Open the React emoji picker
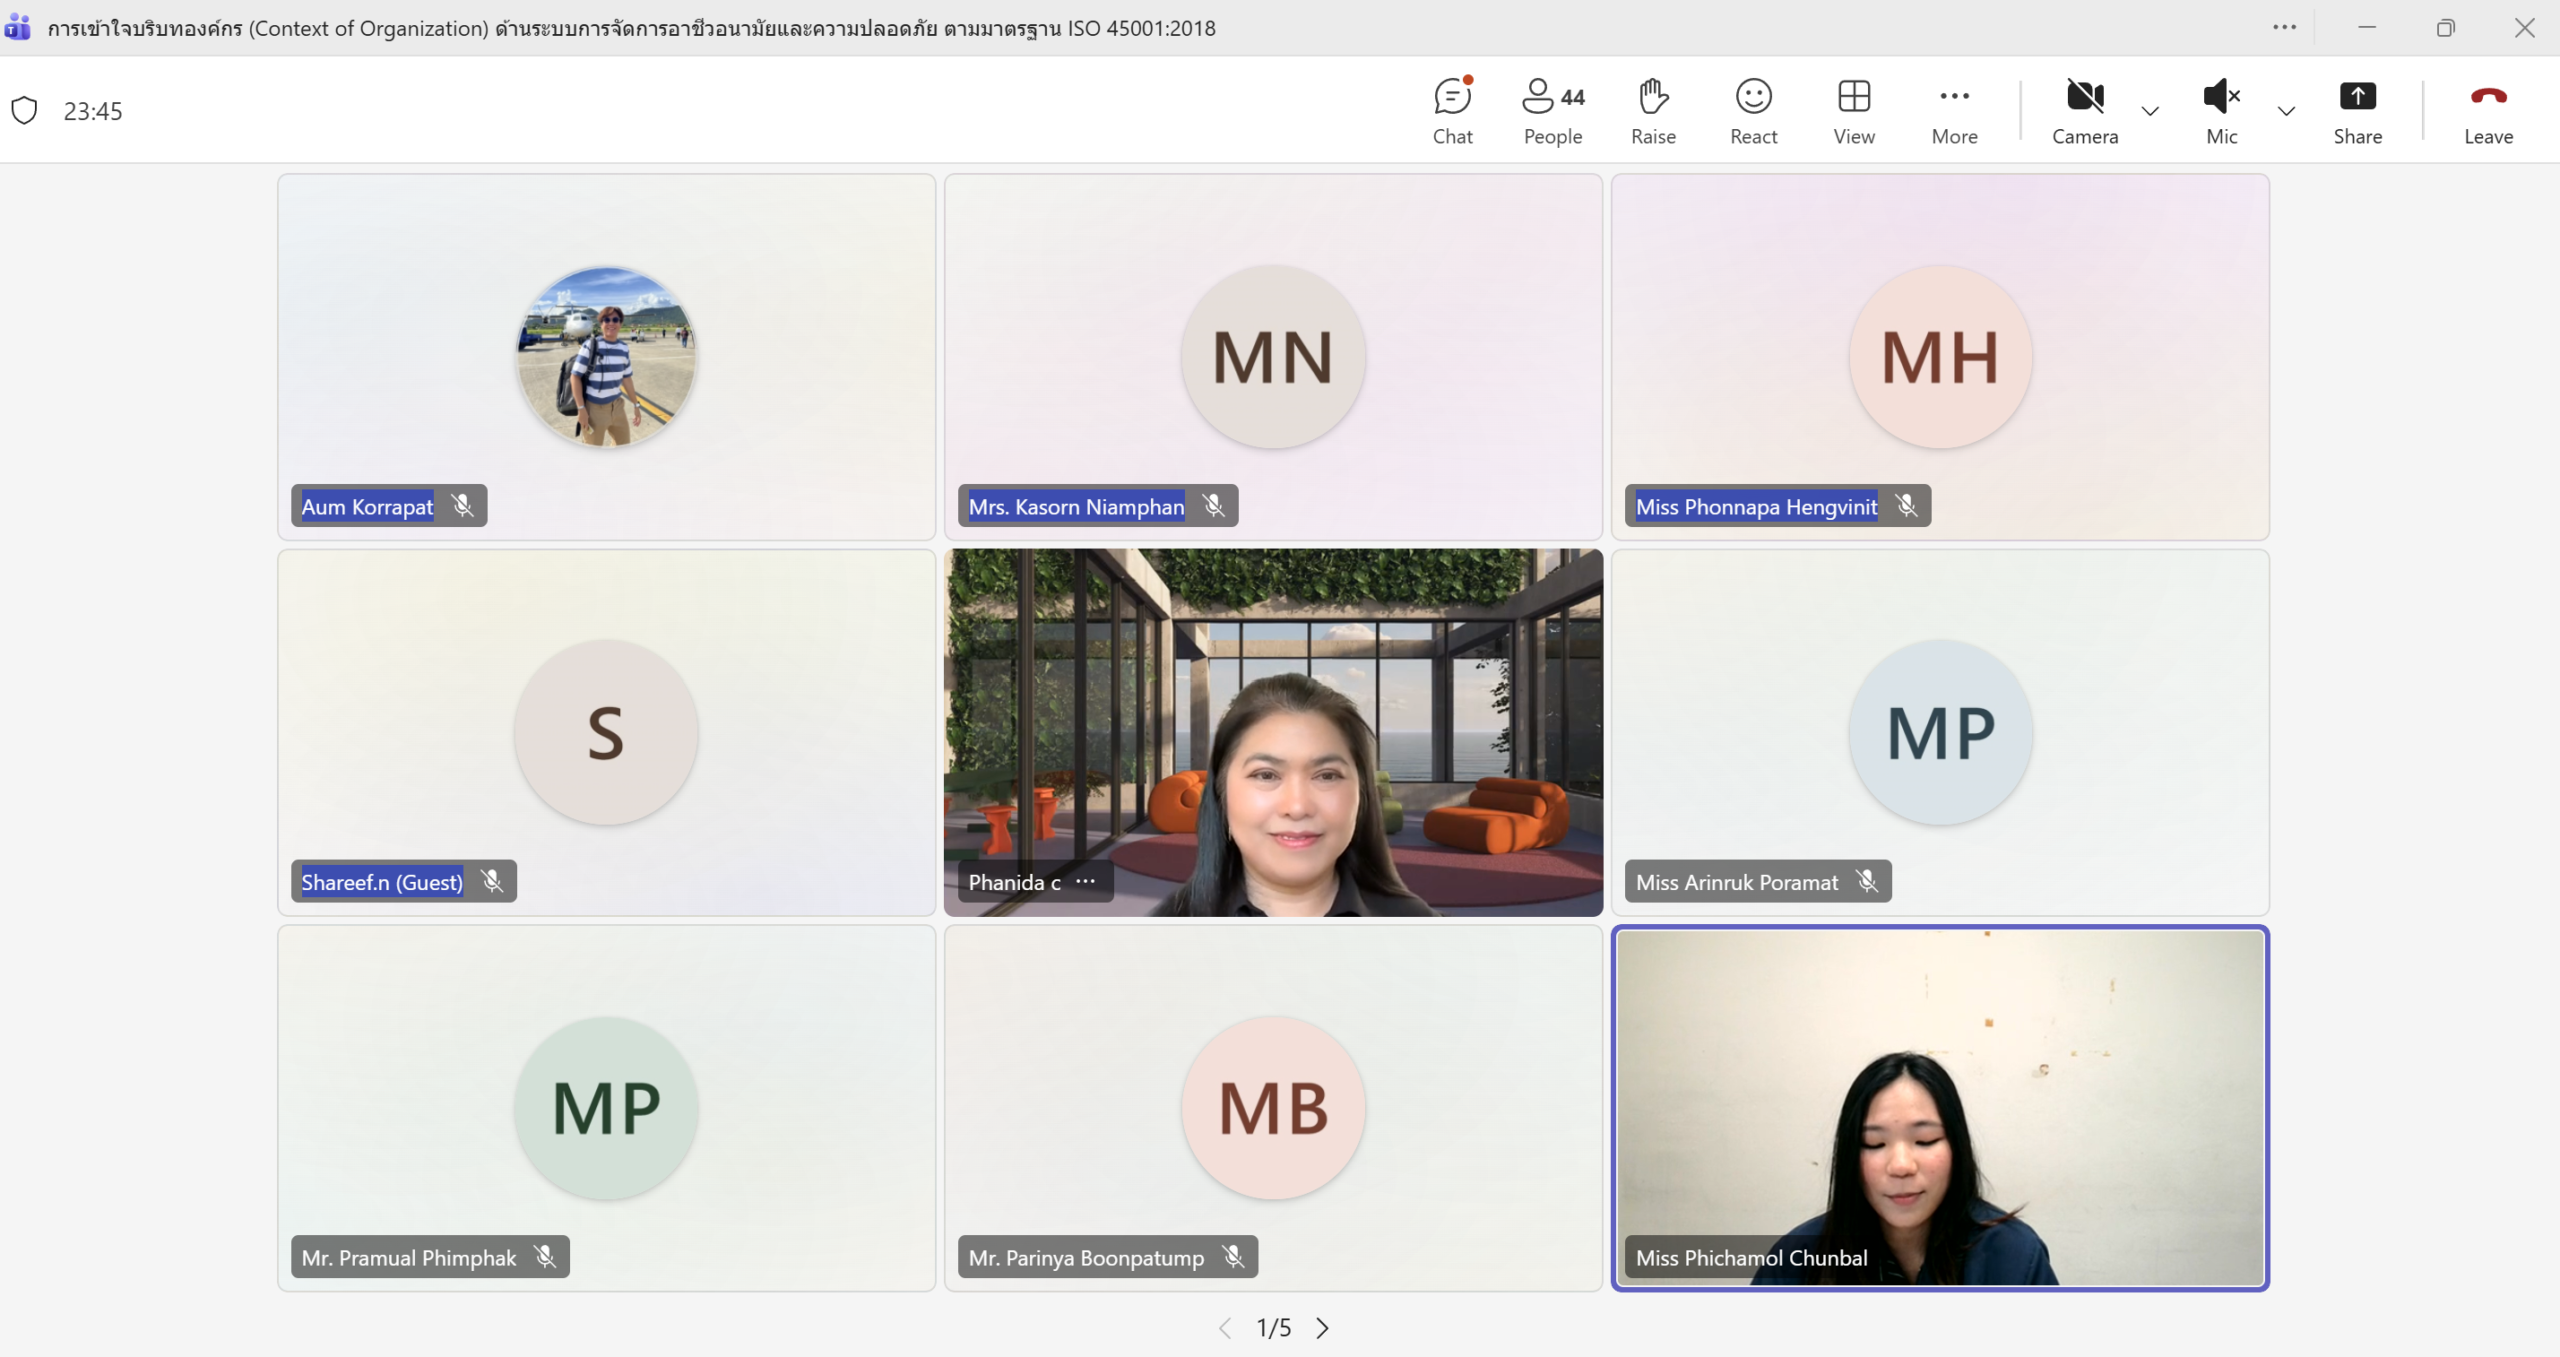This screenshot has height=1357, width=2560. click(1753, 110)
